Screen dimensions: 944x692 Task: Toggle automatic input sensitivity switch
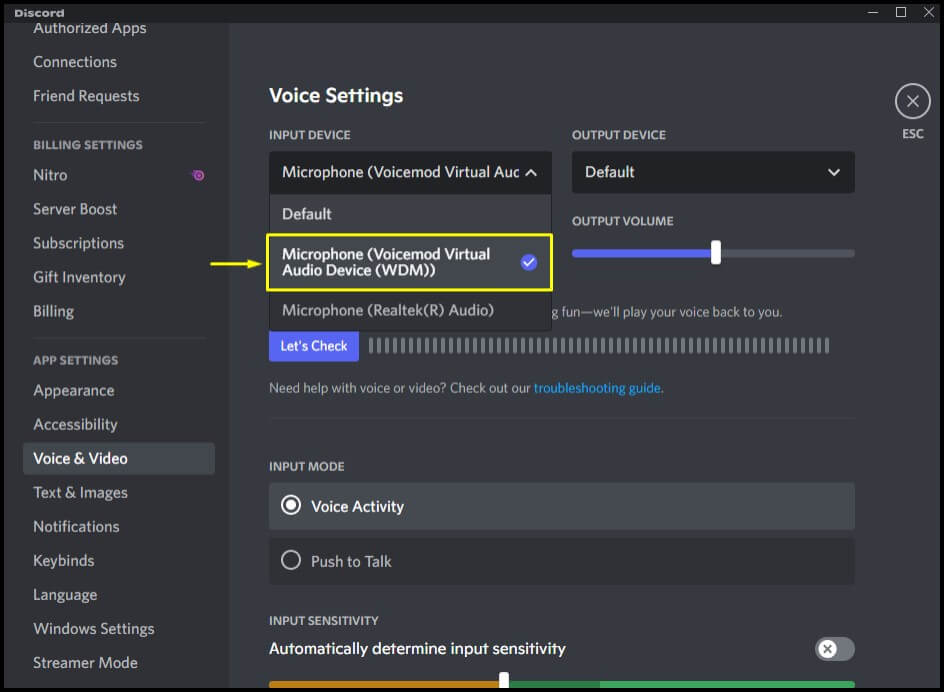(x=834, y=649)
